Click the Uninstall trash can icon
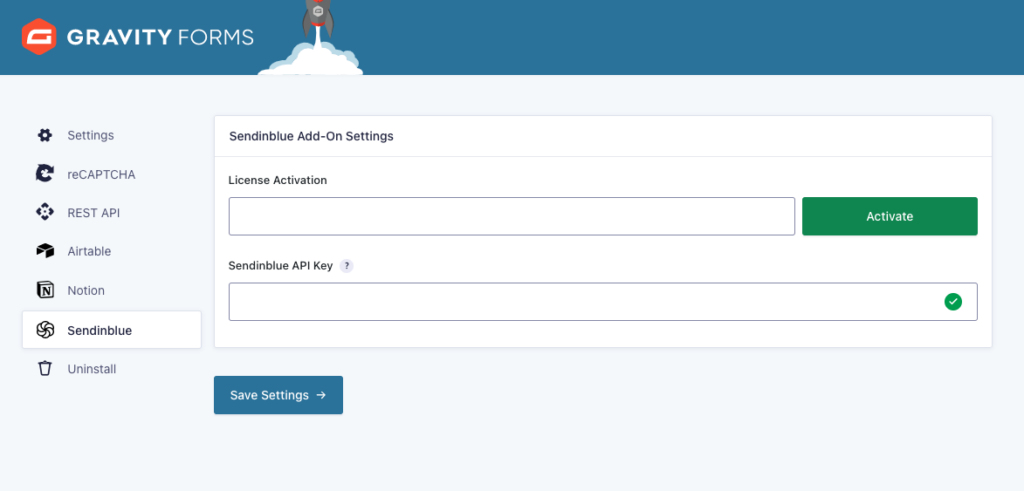The image size is (1024, 491). [44, 369]
